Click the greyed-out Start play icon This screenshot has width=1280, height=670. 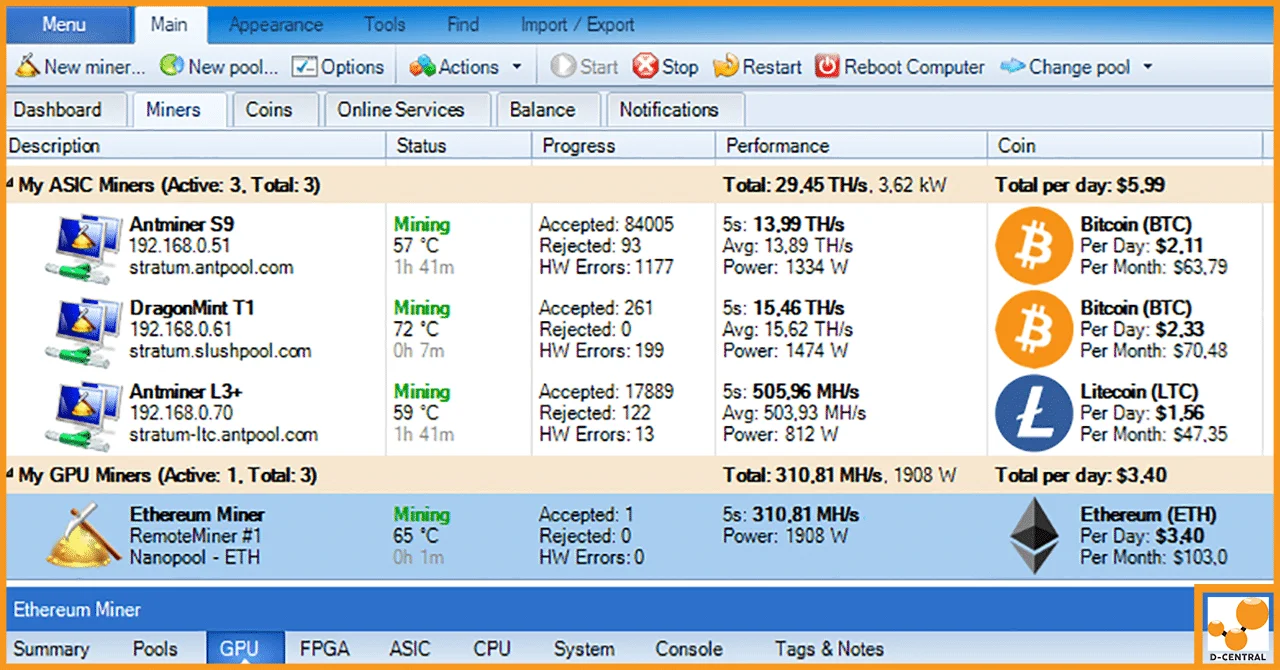point(563,67)
